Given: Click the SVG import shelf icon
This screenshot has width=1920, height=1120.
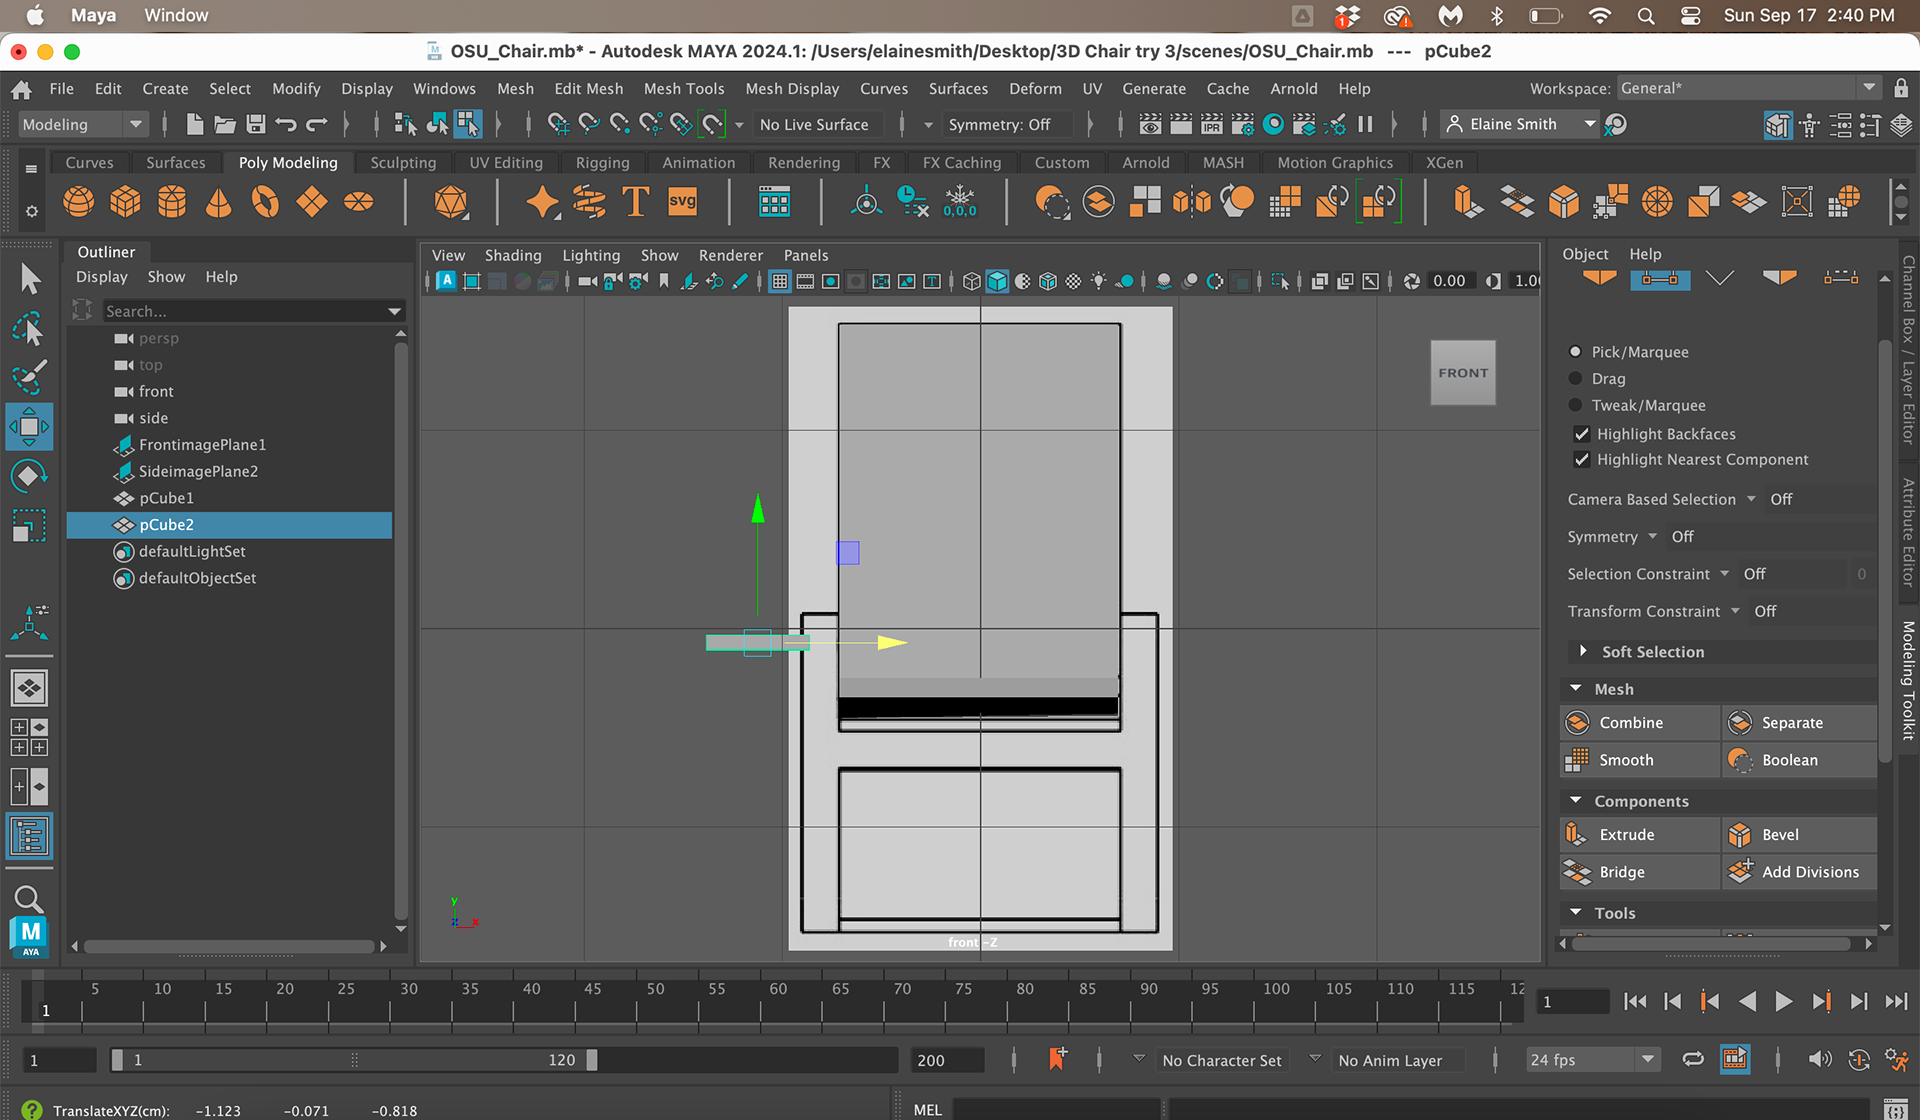Looking at the screenshot, I should [682, 202].
